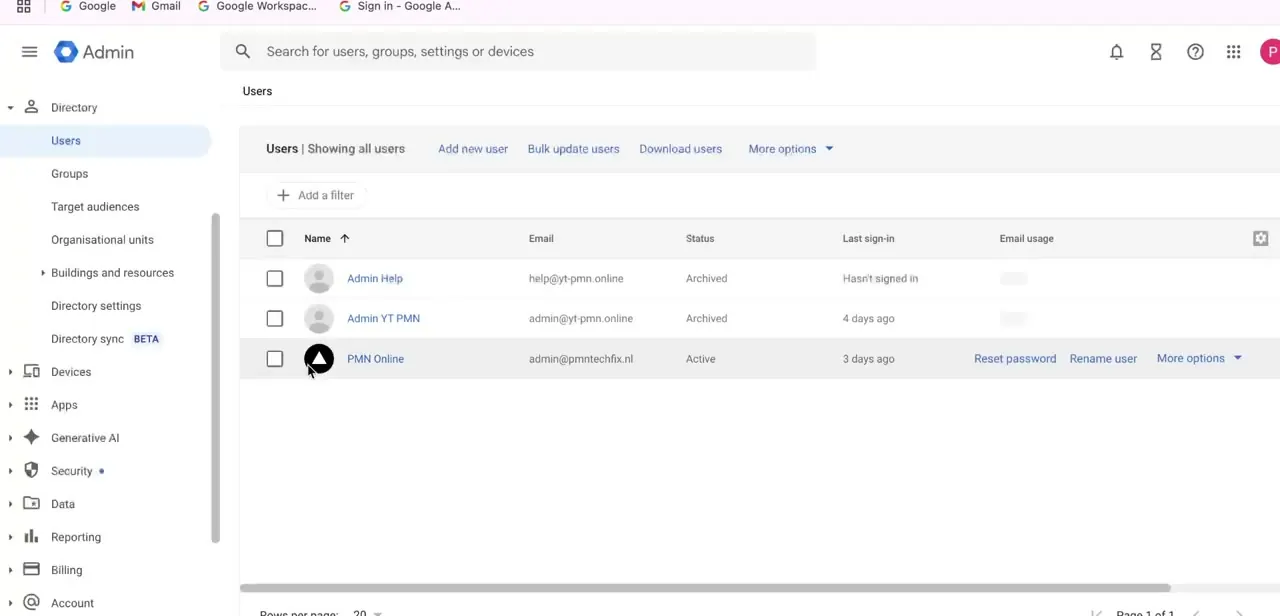Click the Reporting bar chart icon

click(31, 536)
